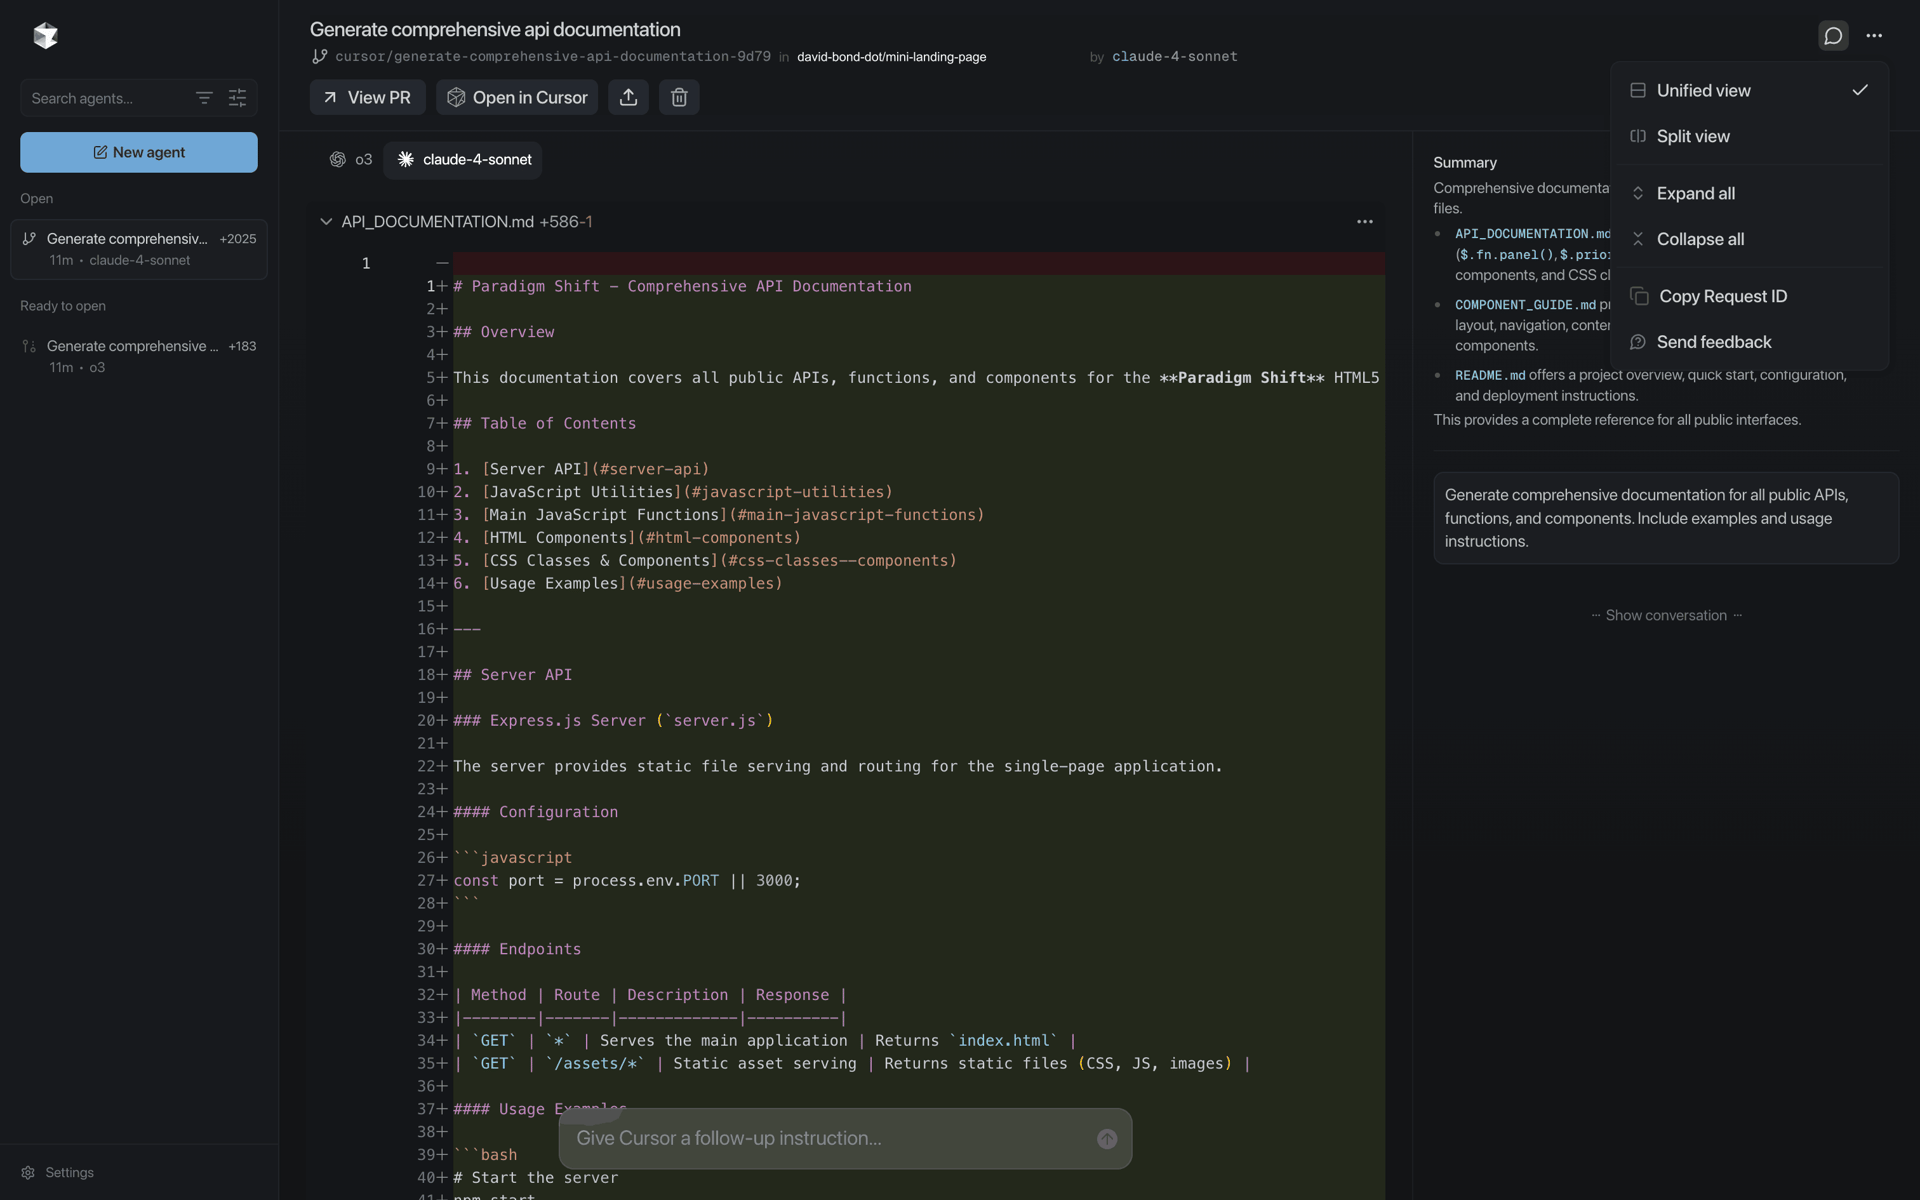
Task: Click the claude-4-sonnet starburst icon
Action: coord(406,160)
